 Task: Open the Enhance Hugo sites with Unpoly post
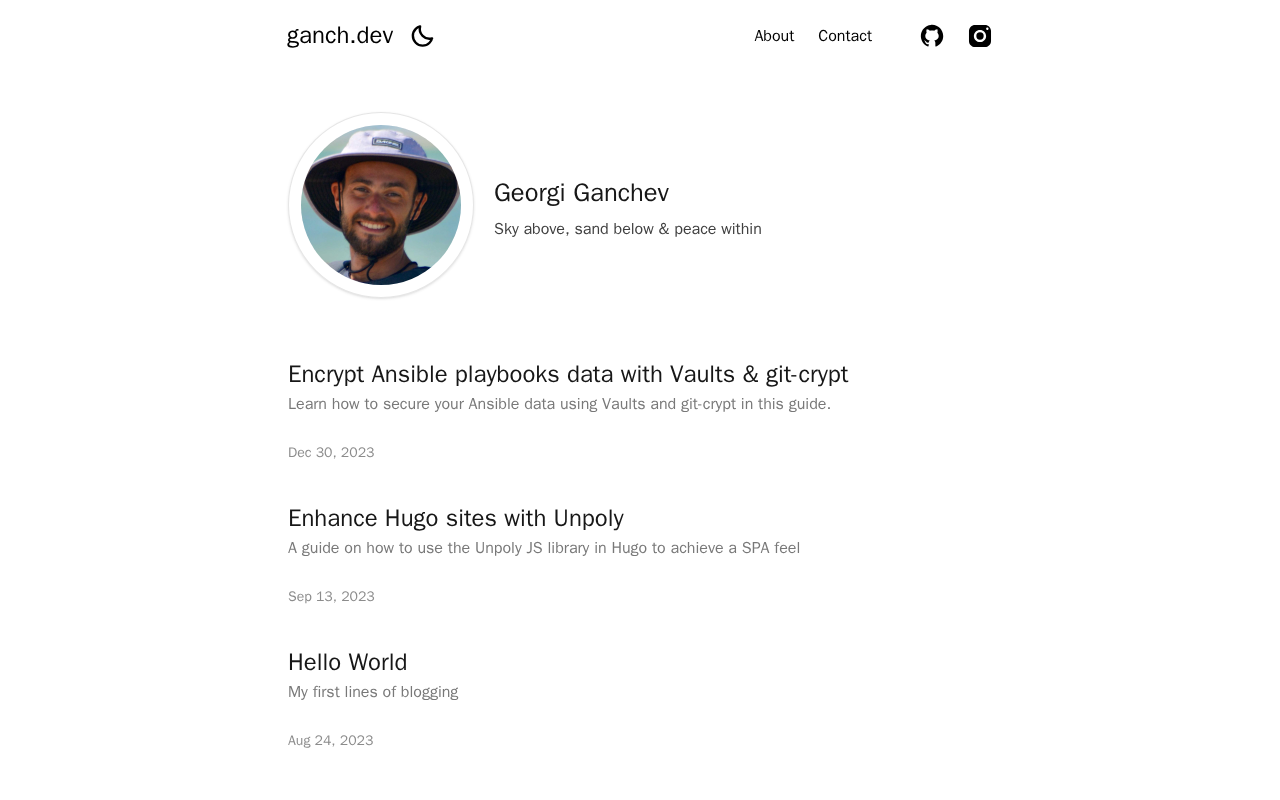click(456, 518)
